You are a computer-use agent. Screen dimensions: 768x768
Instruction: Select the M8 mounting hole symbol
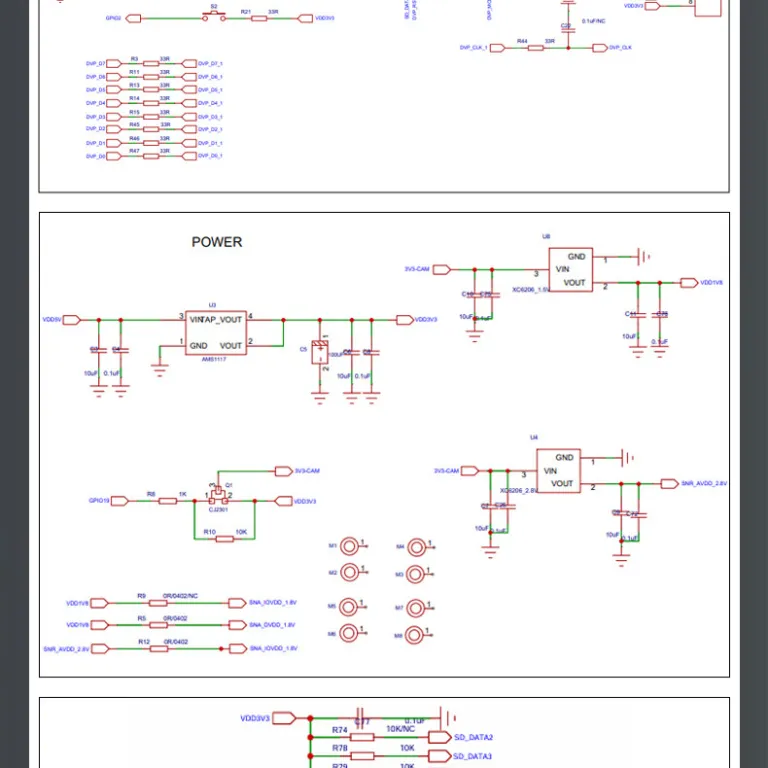click(415, 635)
